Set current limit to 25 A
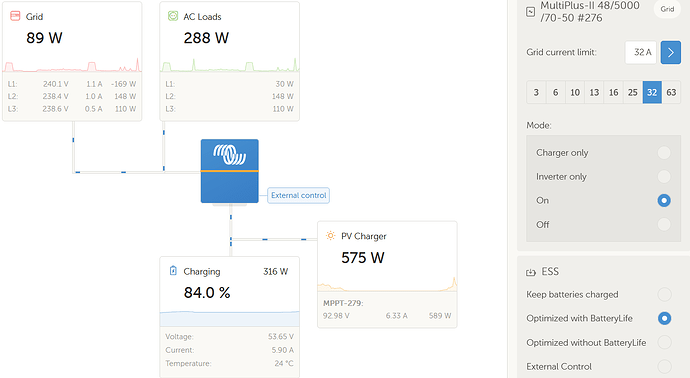Screen dimensions: 690x378 (x=633, y=92)
